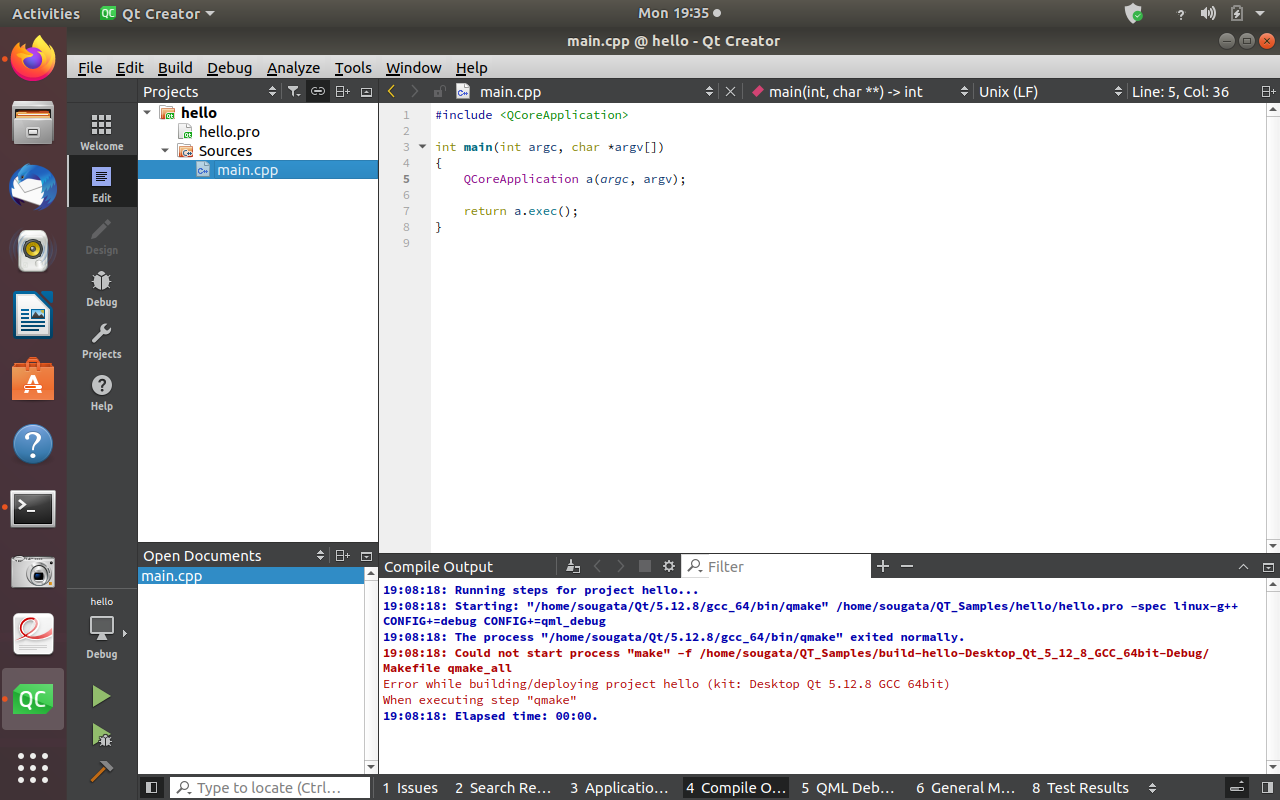This screenshot has height=800, width=1280.
Task: Click the Type to locate search box
Action: (269, 788)
